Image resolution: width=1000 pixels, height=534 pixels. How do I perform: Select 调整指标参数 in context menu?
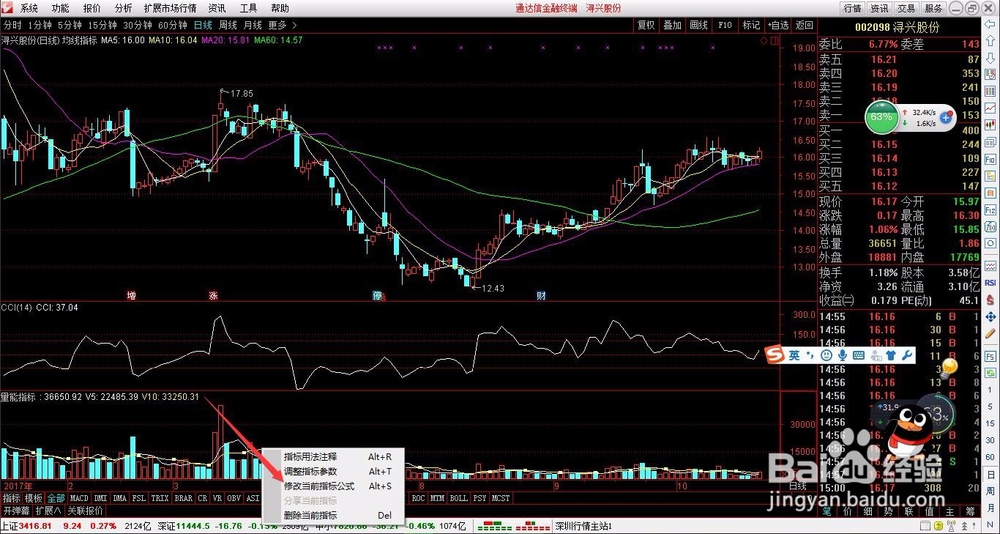point(334,471)
